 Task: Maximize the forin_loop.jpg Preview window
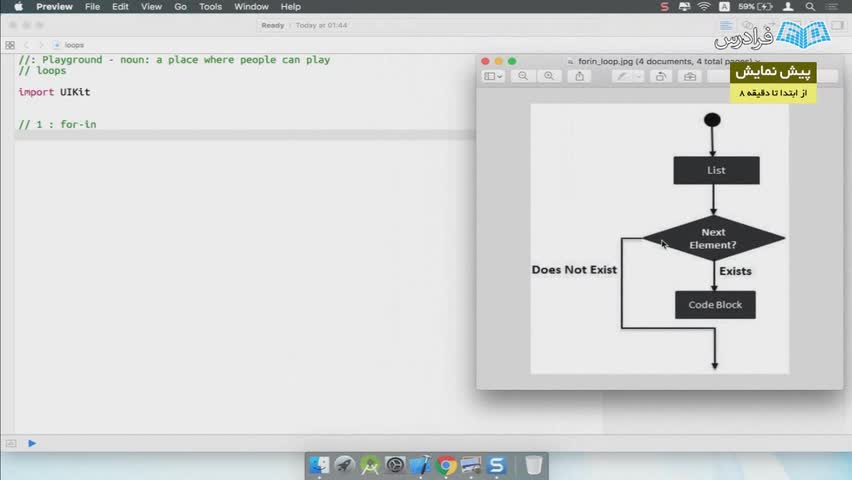(x=512, y=61)
